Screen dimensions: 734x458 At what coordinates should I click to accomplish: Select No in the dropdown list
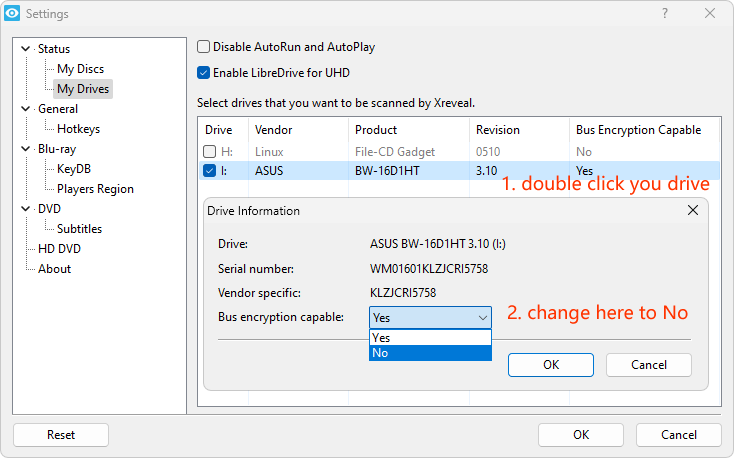pos(430,353)
